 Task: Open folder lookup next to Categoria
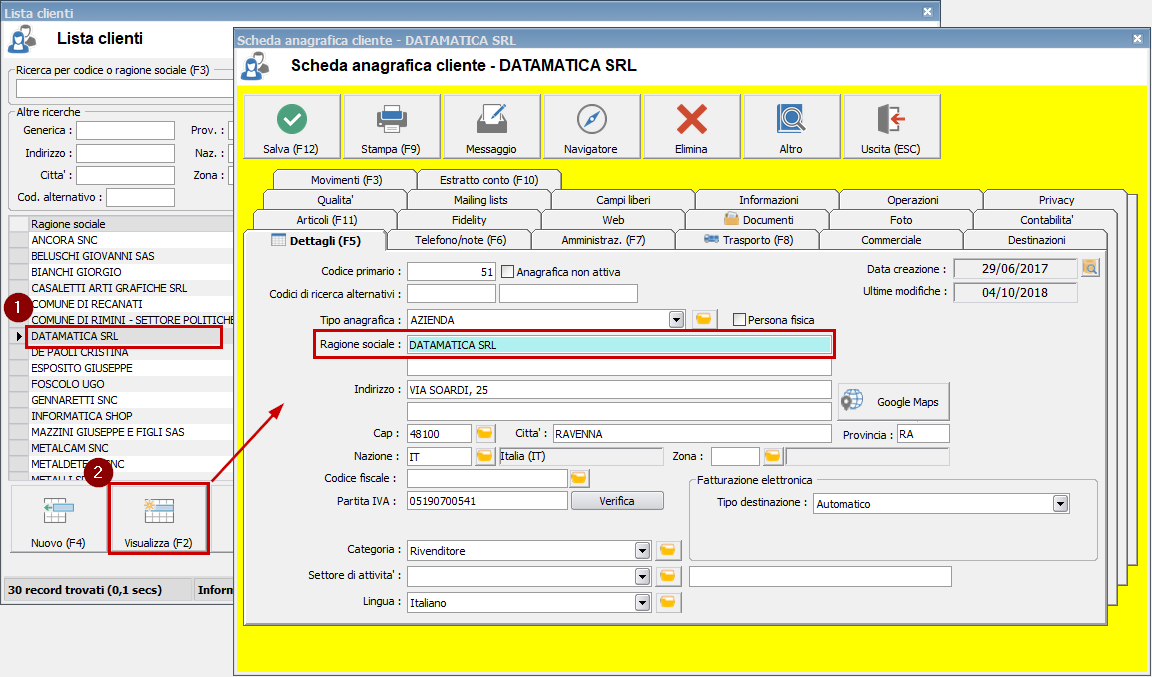tap(667, 551)
